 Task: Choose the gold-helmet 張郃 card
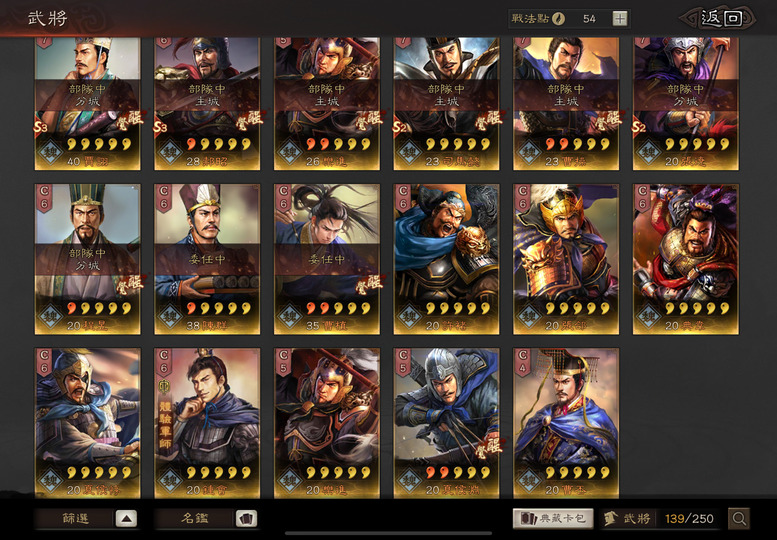click(x=566, y=259)
